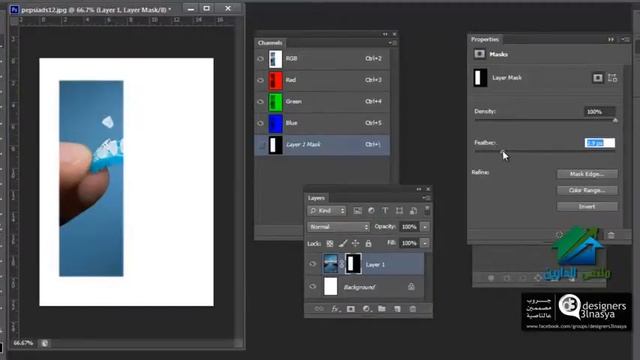Select the Background layer thumbnail

[331, 287]
